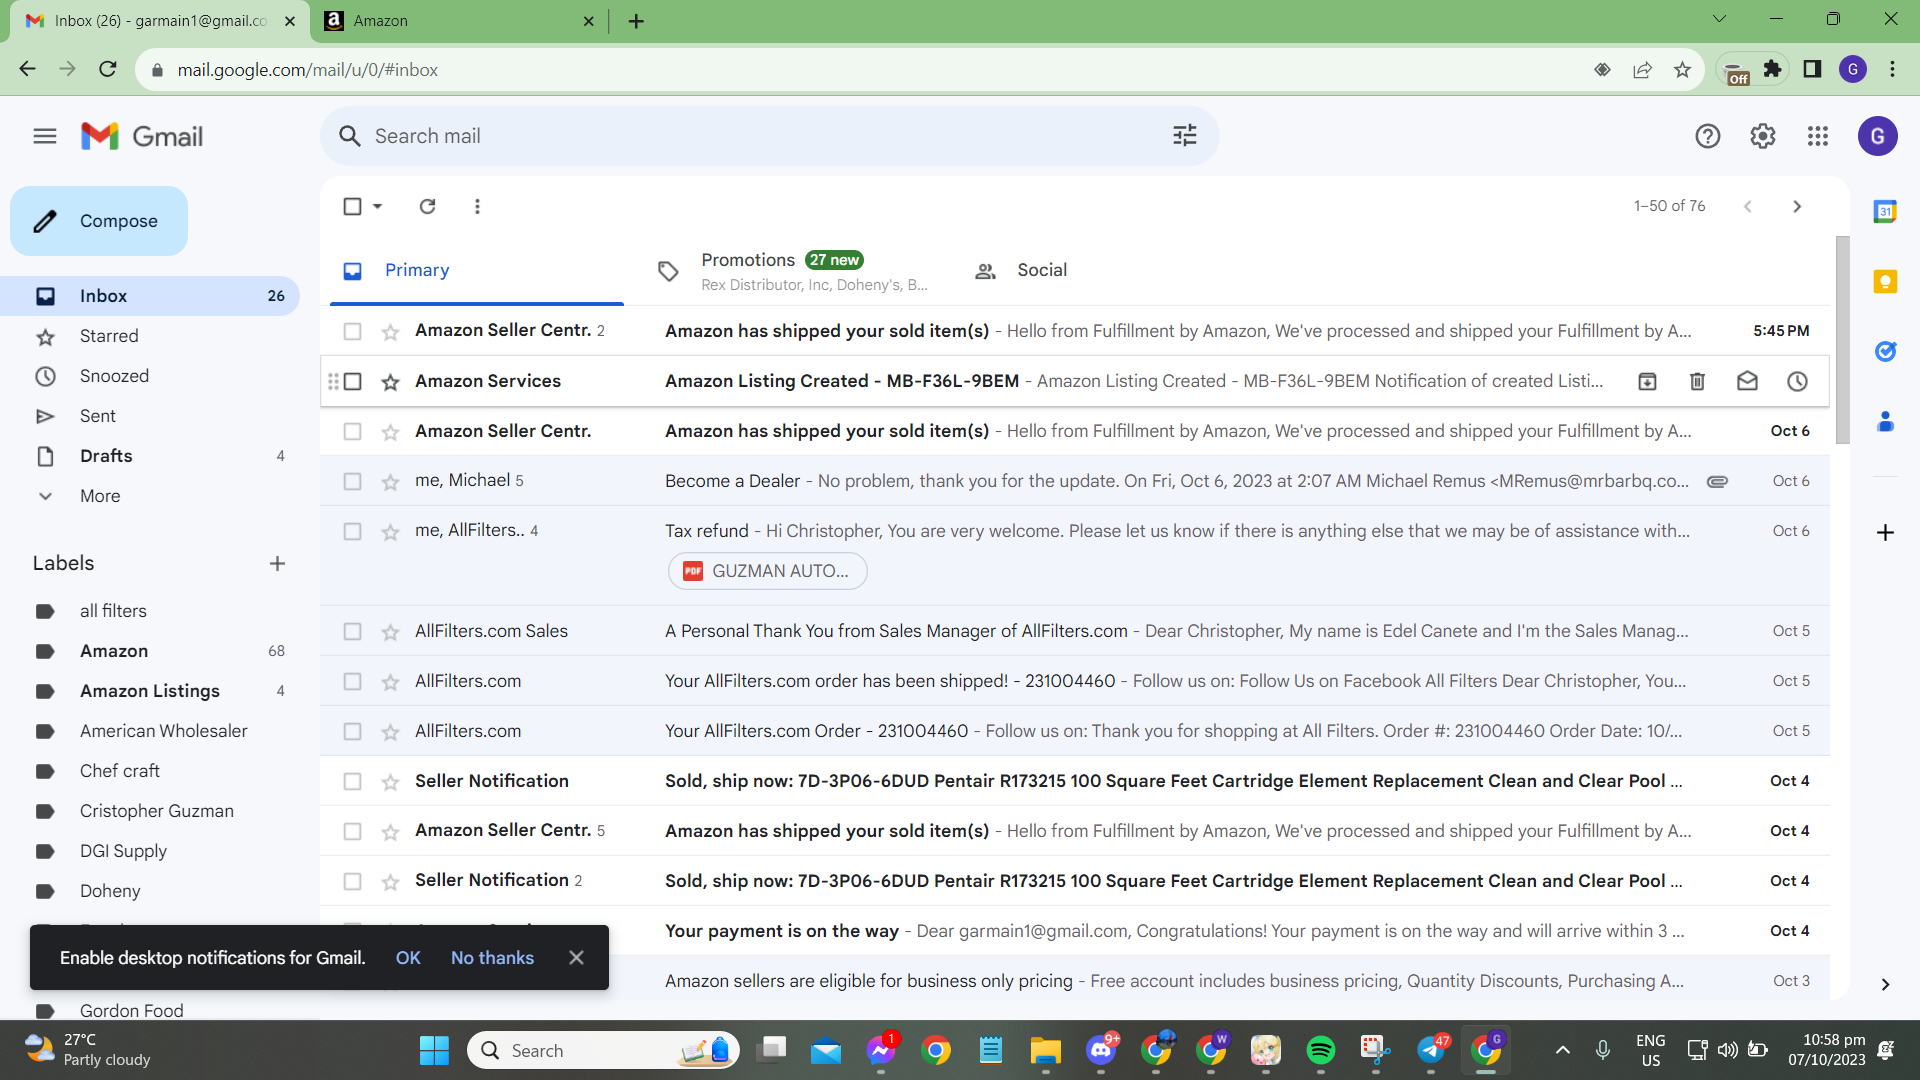Open the Amazon Listings label
1920x1080 pixels.
(149, 691)
